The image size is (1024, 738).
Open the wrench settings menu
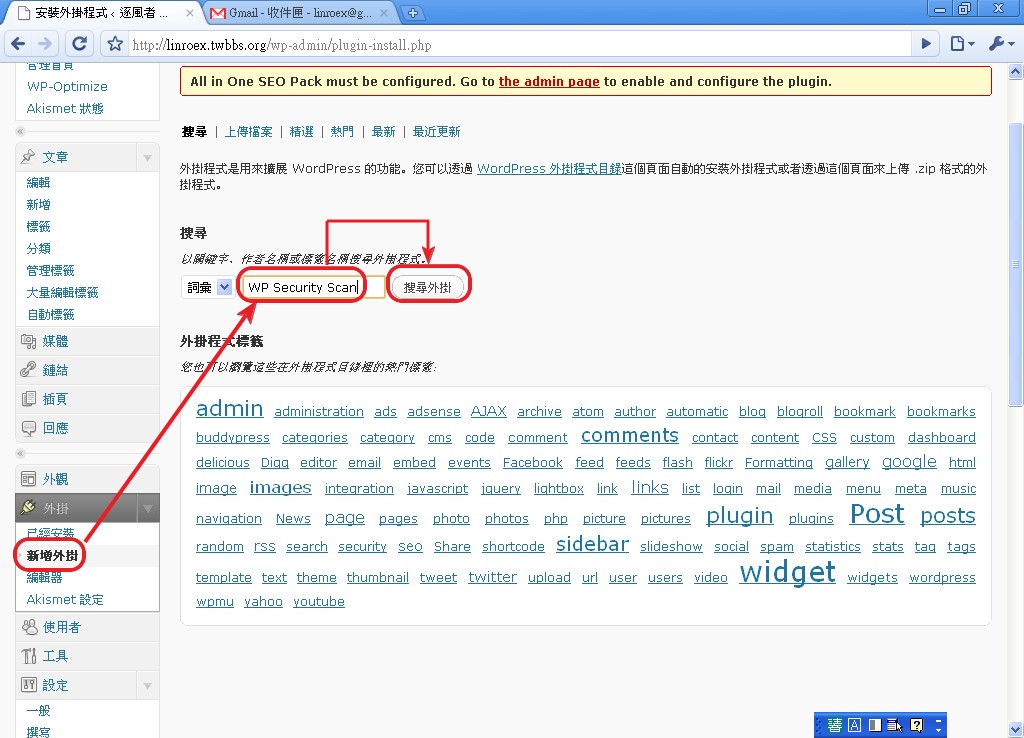click(x=1000, y=44)
